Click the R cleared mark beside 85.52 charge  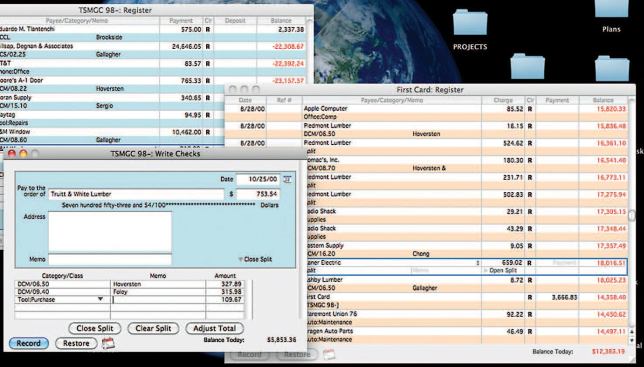(x=530, y=109)
